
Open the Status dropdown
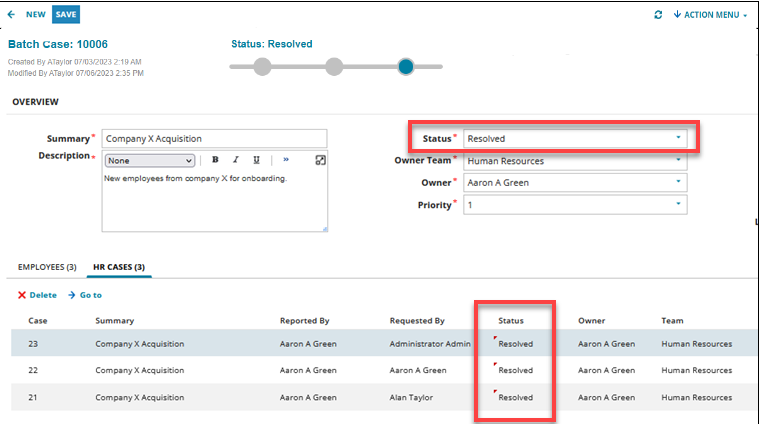677,138
